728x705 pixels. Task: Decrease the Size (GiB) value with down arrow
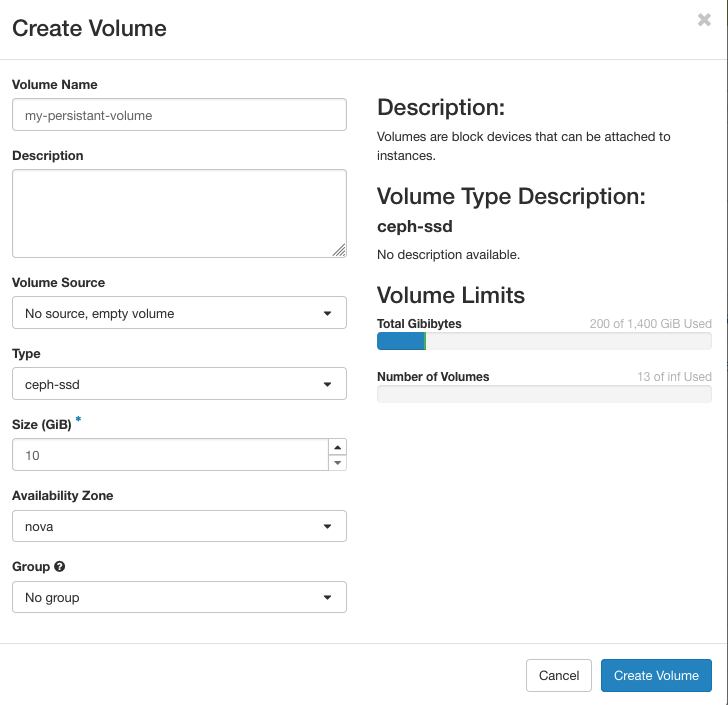click(x=338, y=463)
